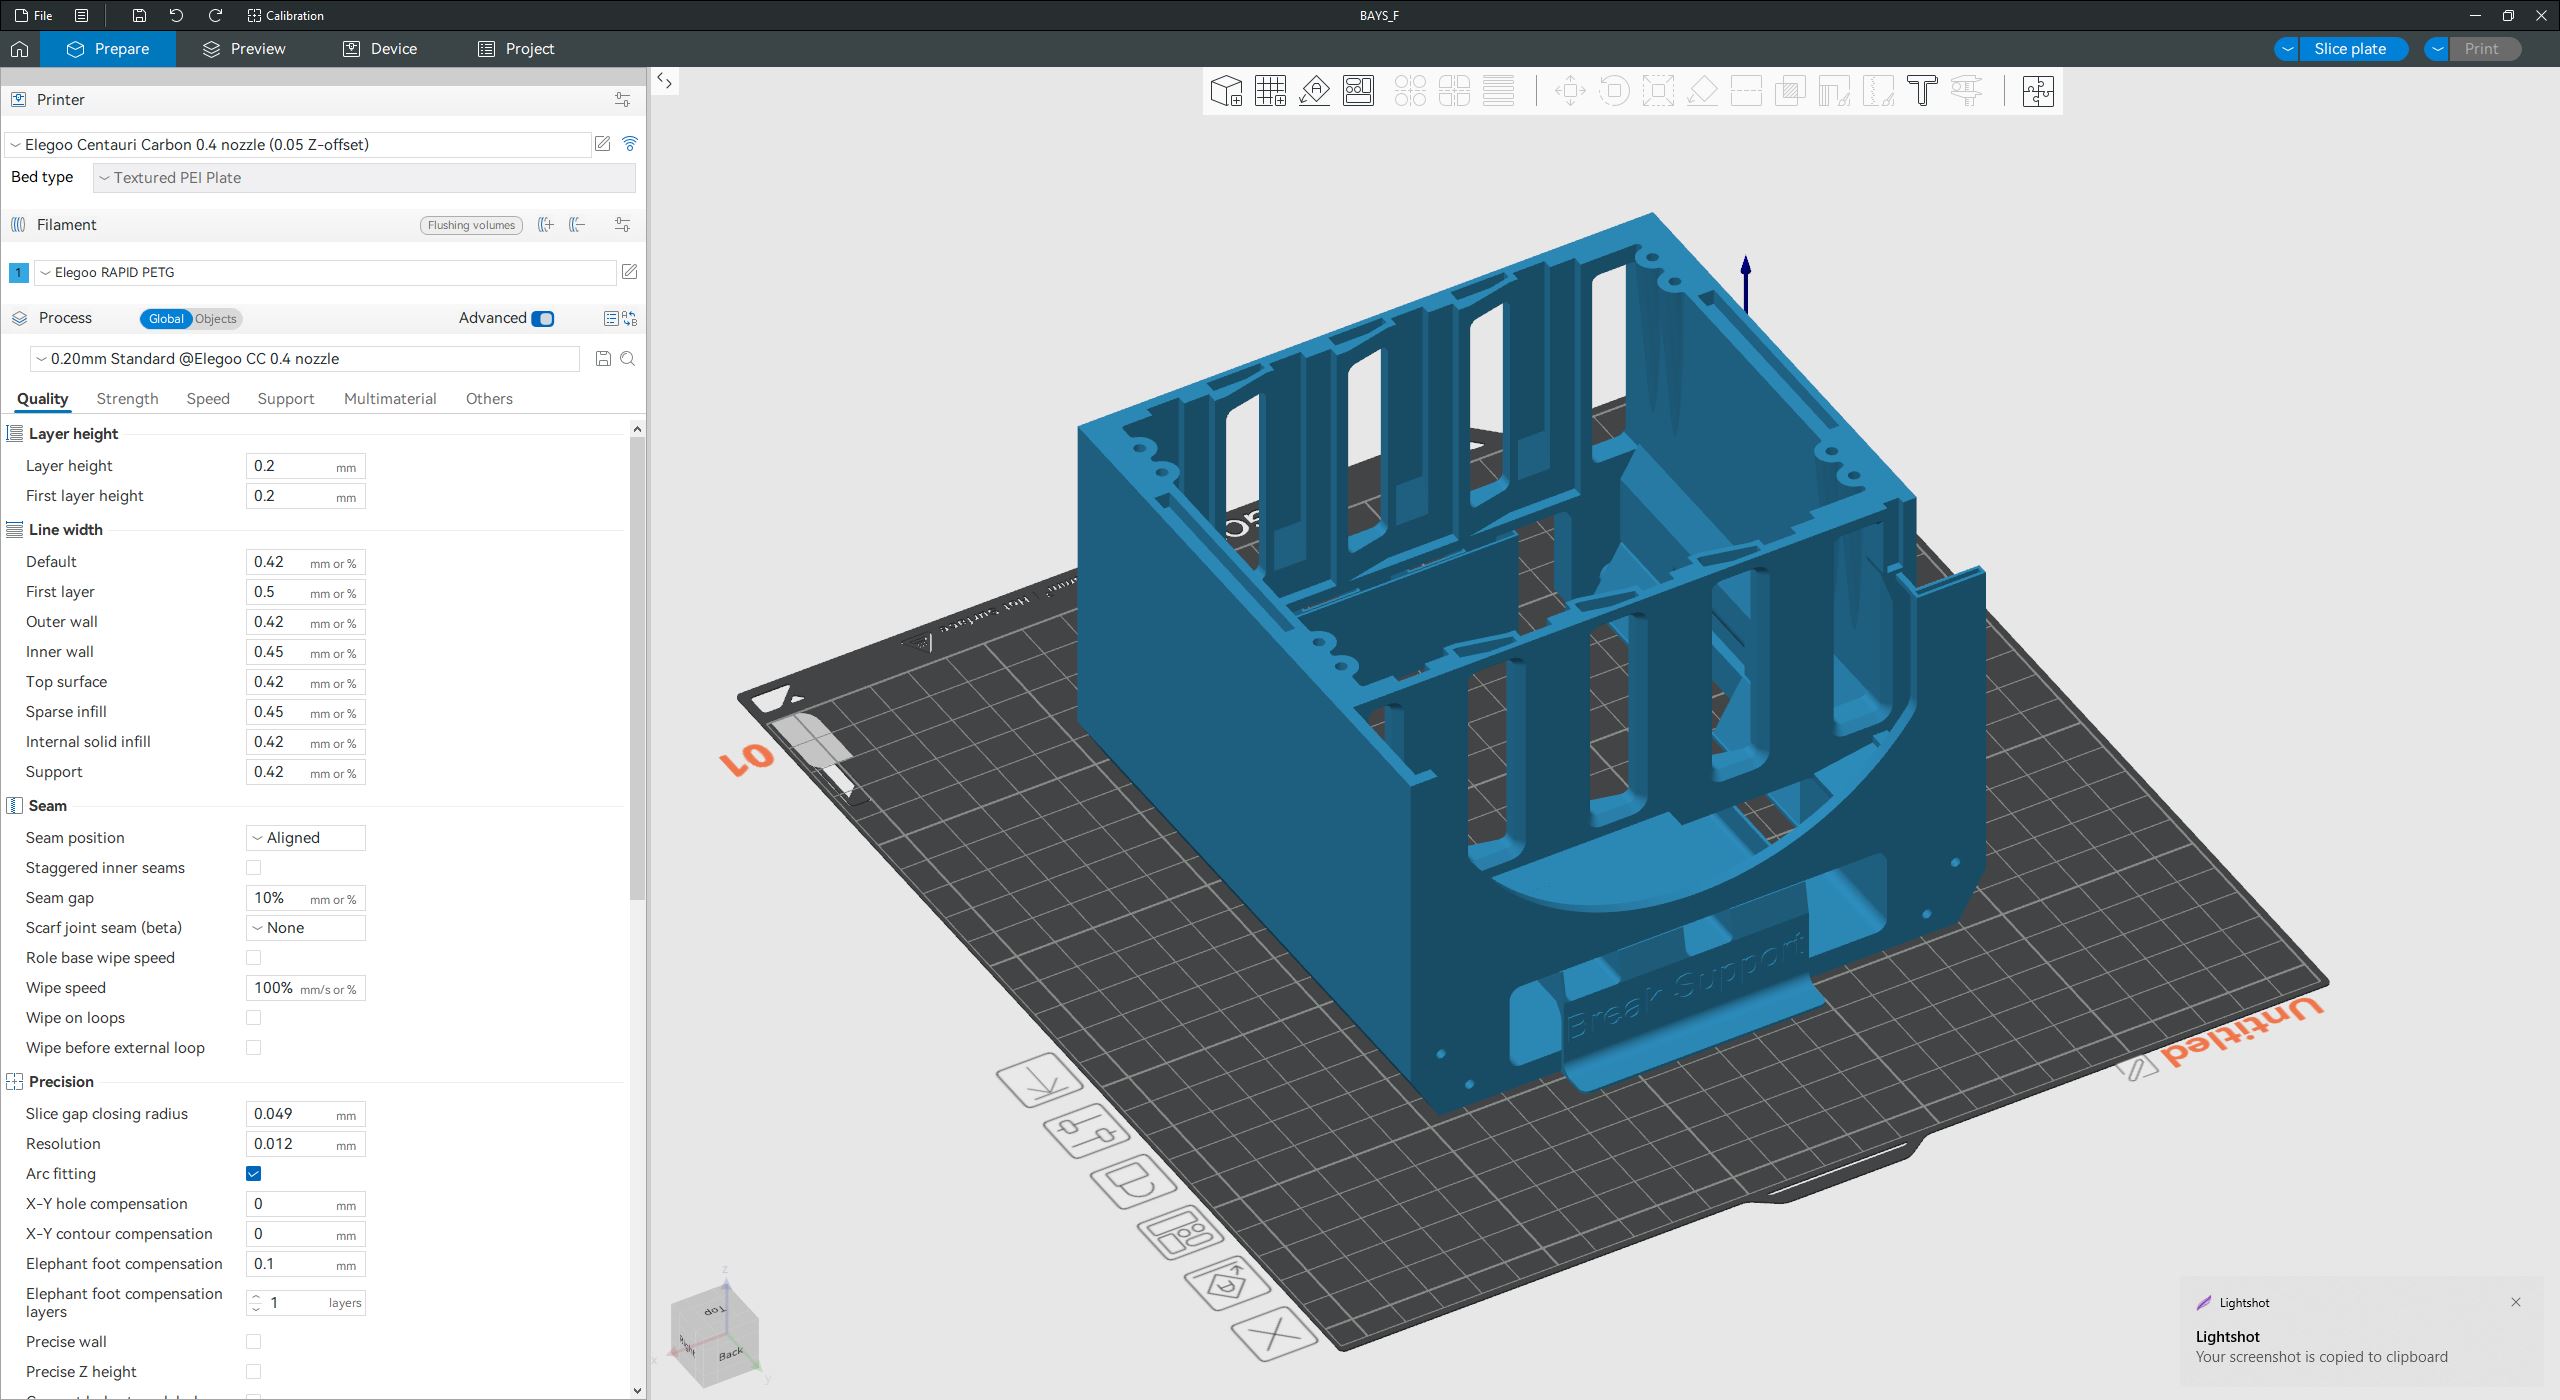Screen dimensions: 2560x1400
Task: Click the filament 1 color swatch
Action: tap(18, 272)
